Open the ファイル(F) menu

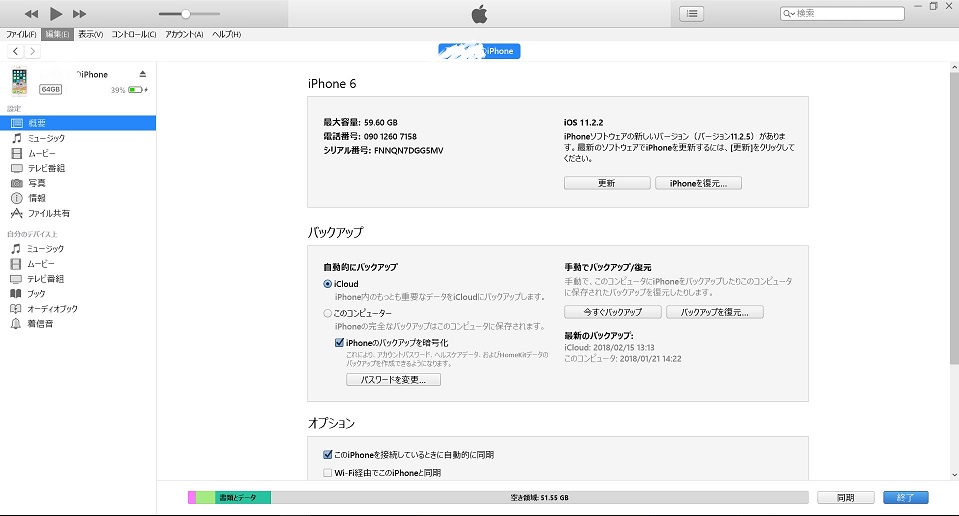21,34
